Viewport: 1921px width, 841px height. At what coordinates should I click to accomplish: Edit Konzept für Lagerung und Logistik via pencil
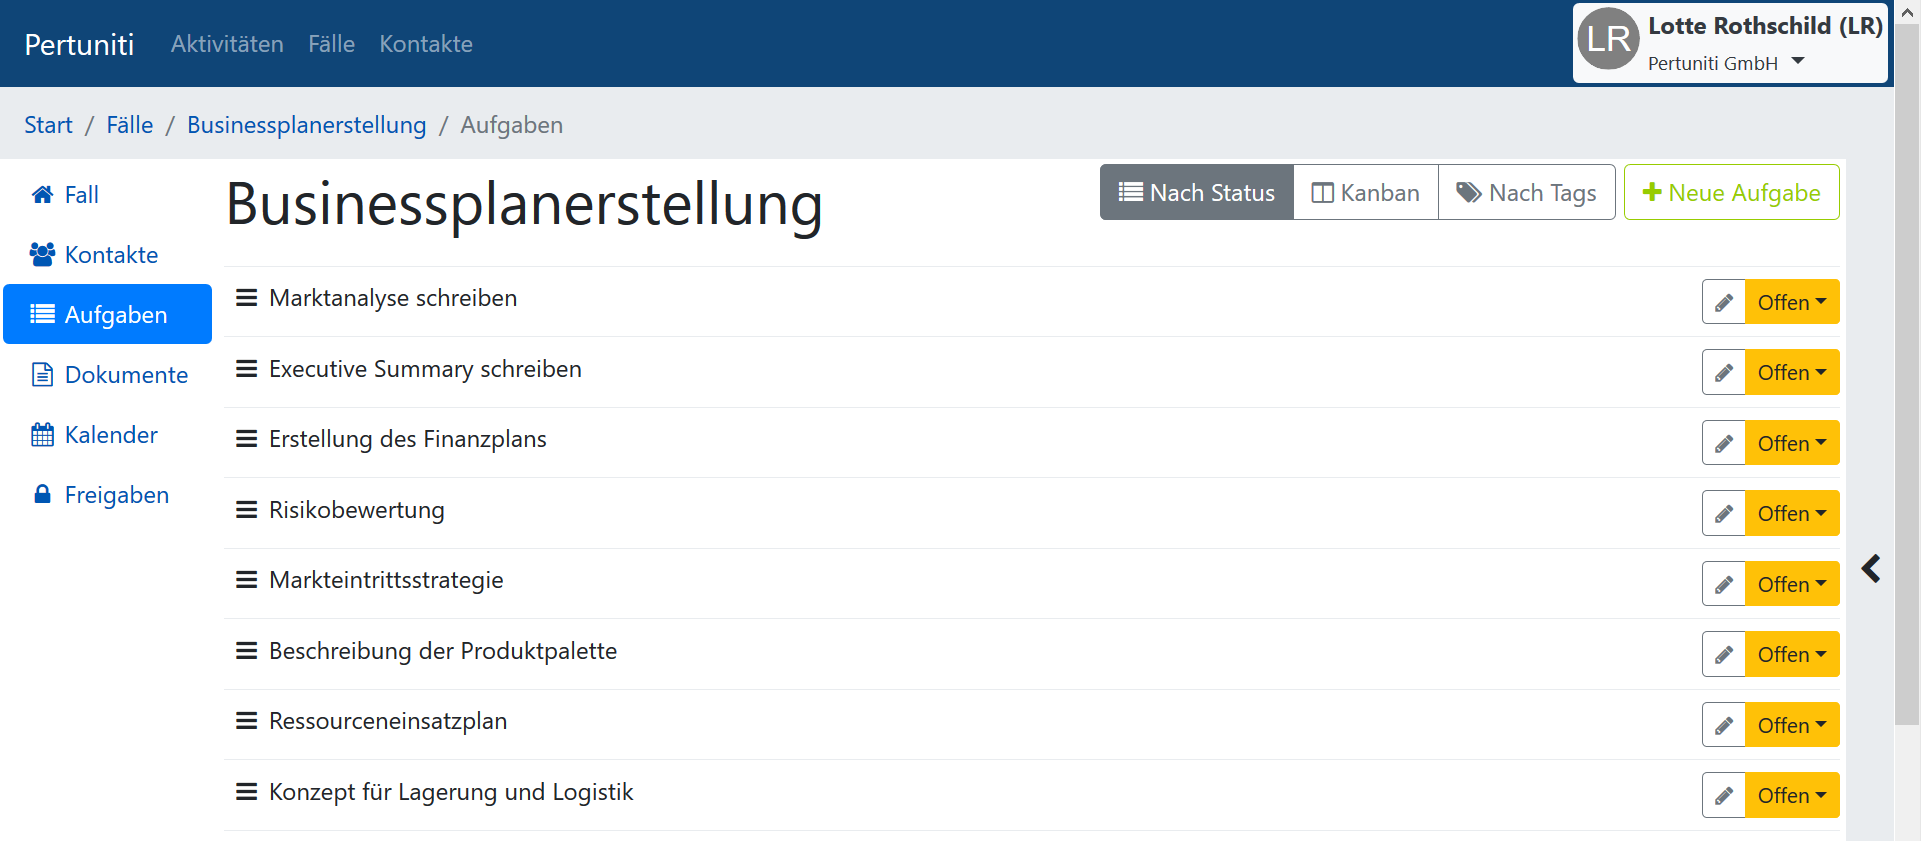(x=1724, y=795)
